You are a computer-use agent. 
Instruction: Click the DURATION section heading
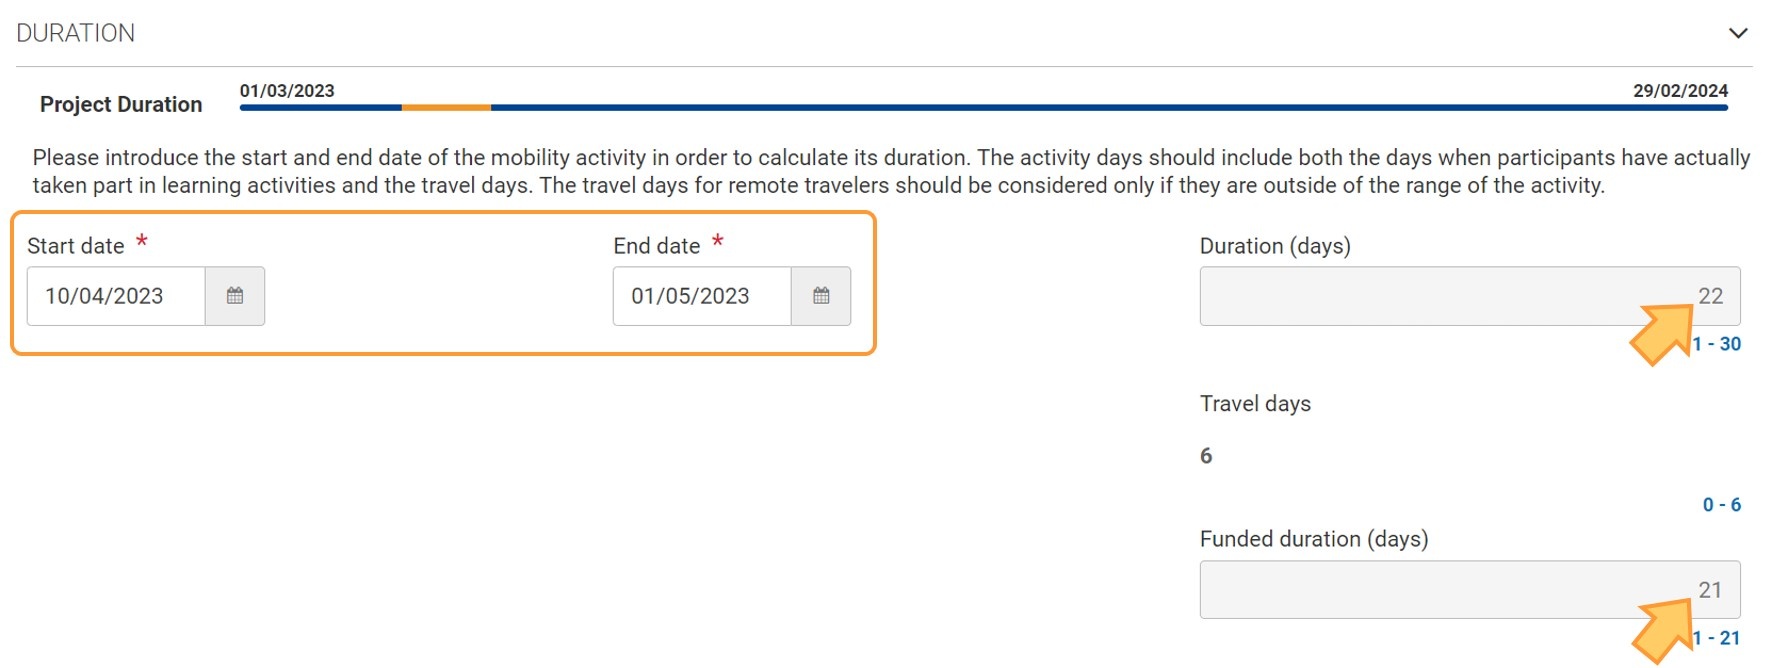[76, 33]
